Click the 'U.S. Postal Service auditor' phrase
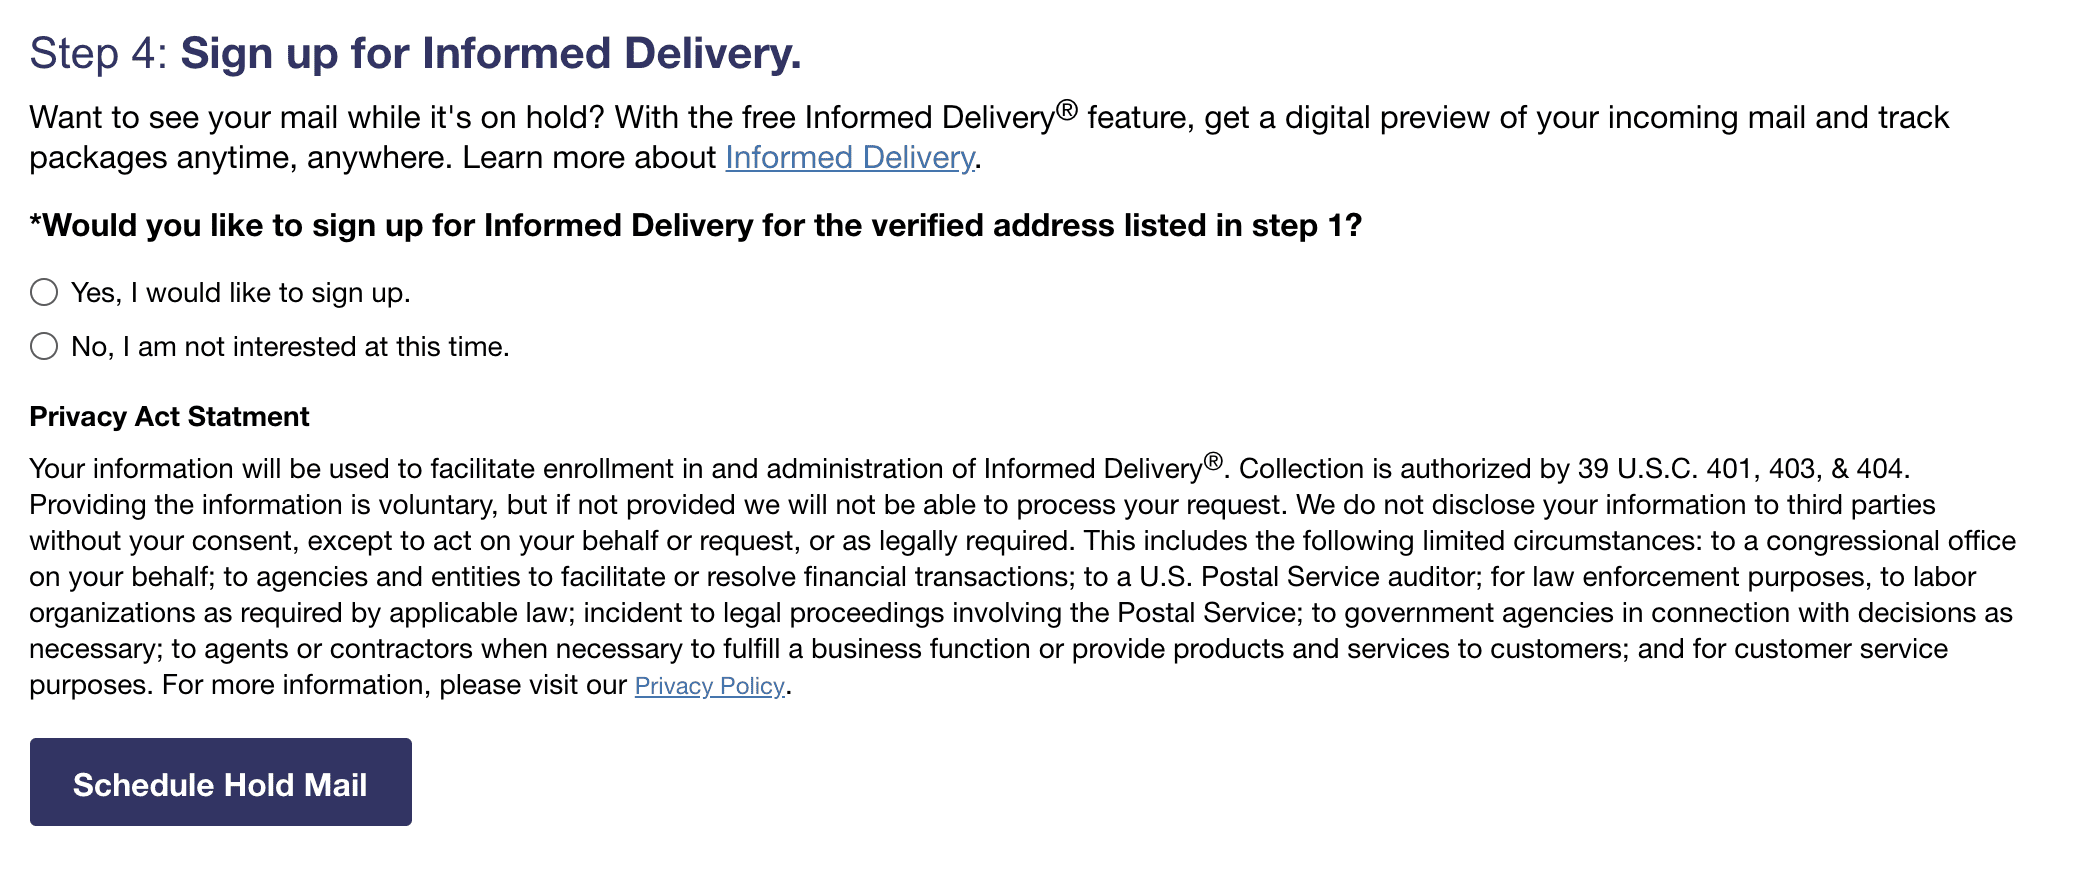 [1311, 576]
